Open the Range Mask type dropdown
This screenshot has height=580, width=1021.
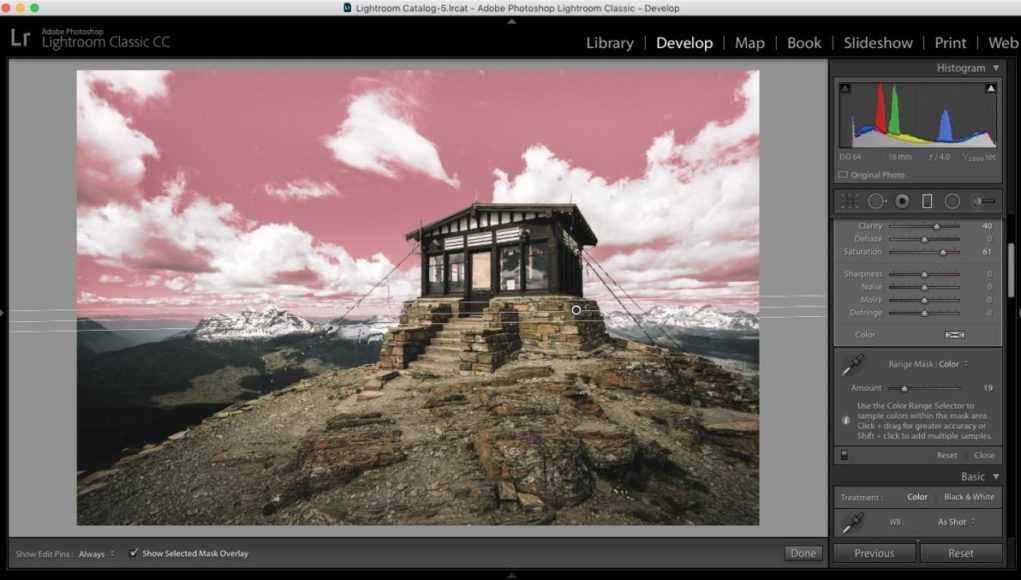(x=953, y=364)
